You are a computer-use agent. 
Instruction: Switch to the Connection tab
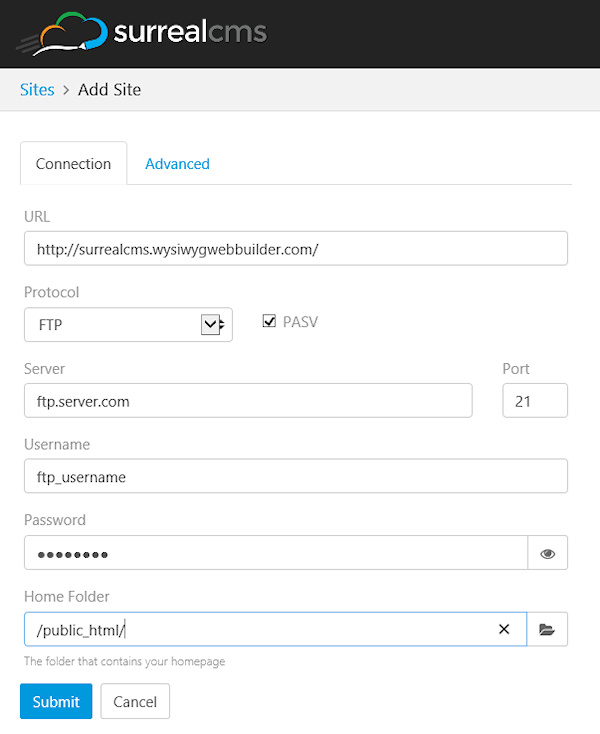[73, 164]
